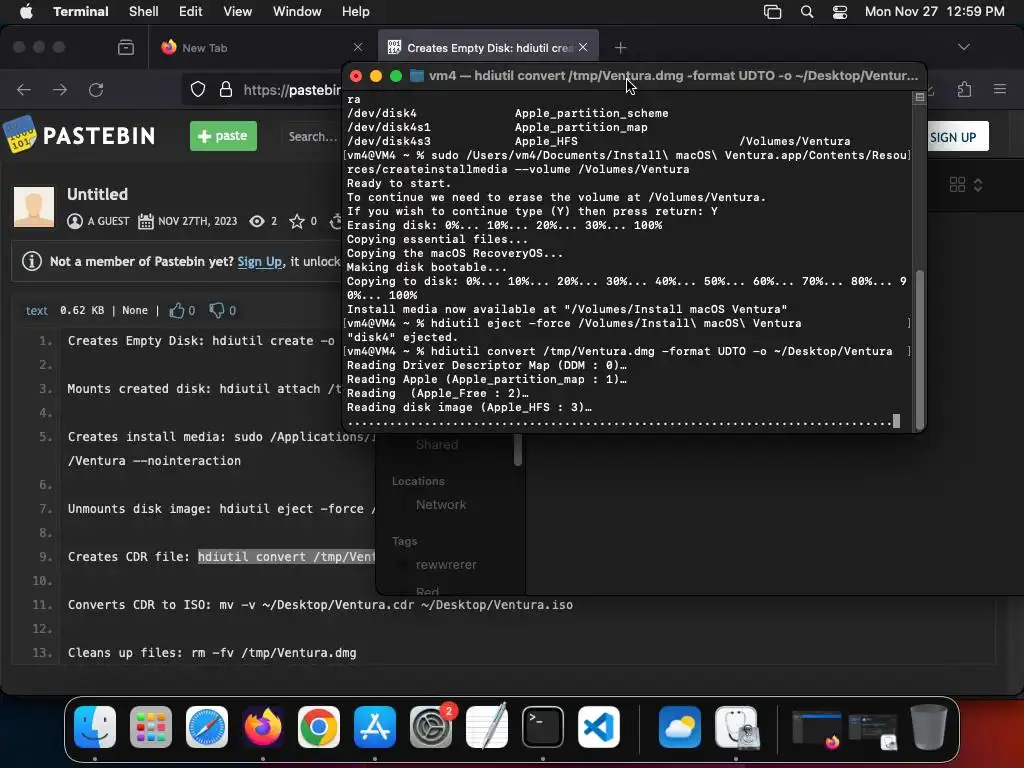The height and width of the screenshot is (768, 1024).
Task: Open the Window menu
Action: point(297,11)
